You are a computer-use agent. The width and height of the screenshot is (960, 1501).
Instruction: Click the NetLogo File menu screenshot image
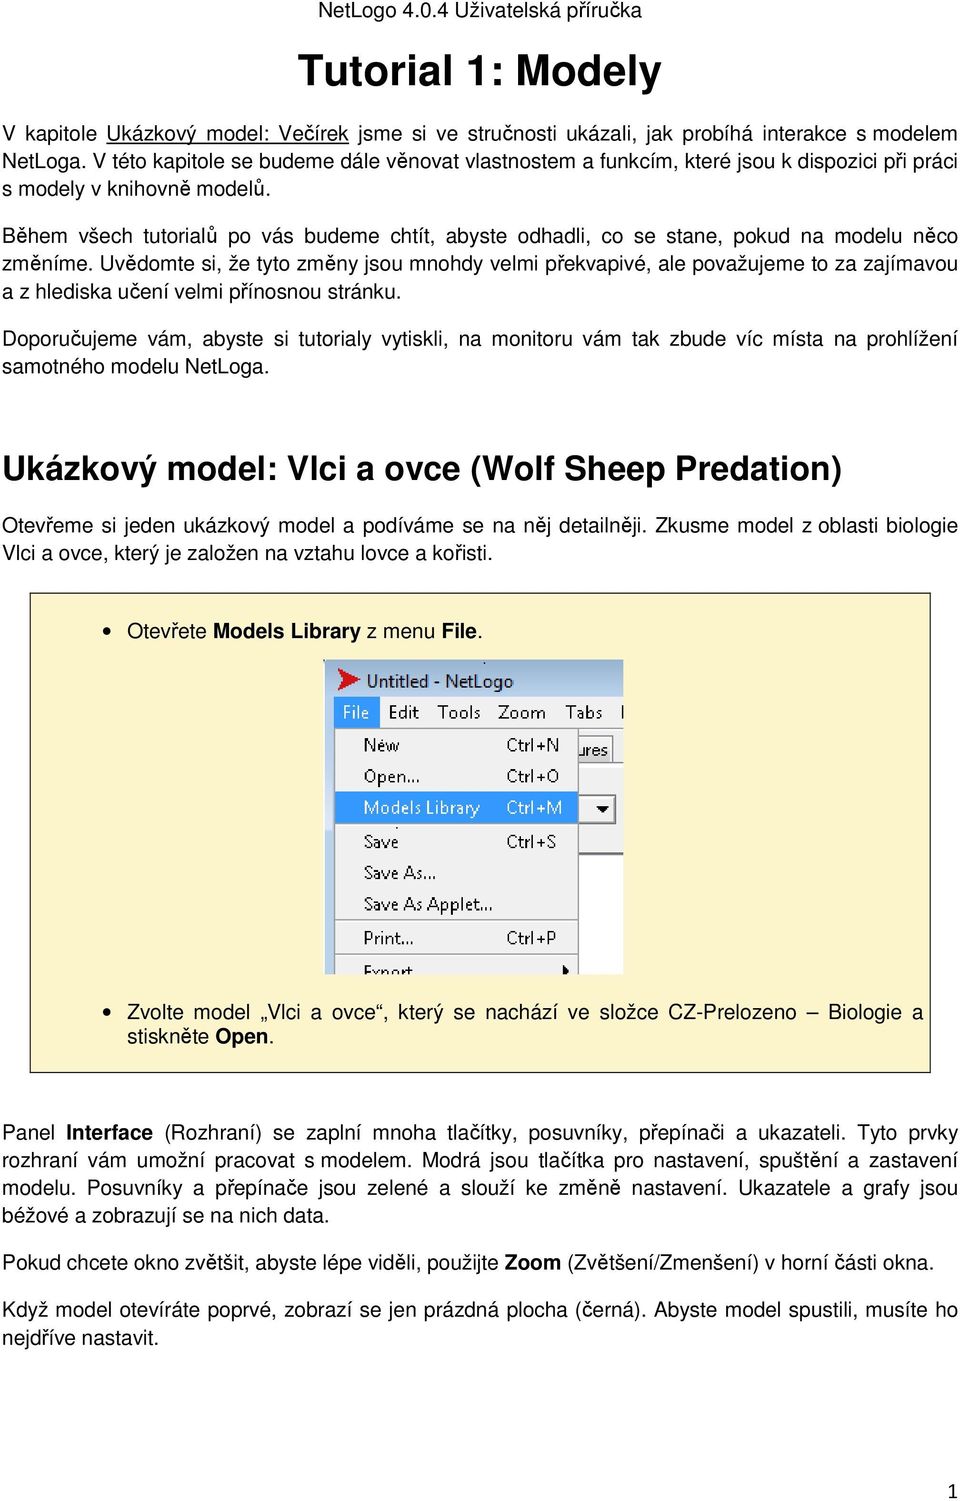[x=474, y=817]
